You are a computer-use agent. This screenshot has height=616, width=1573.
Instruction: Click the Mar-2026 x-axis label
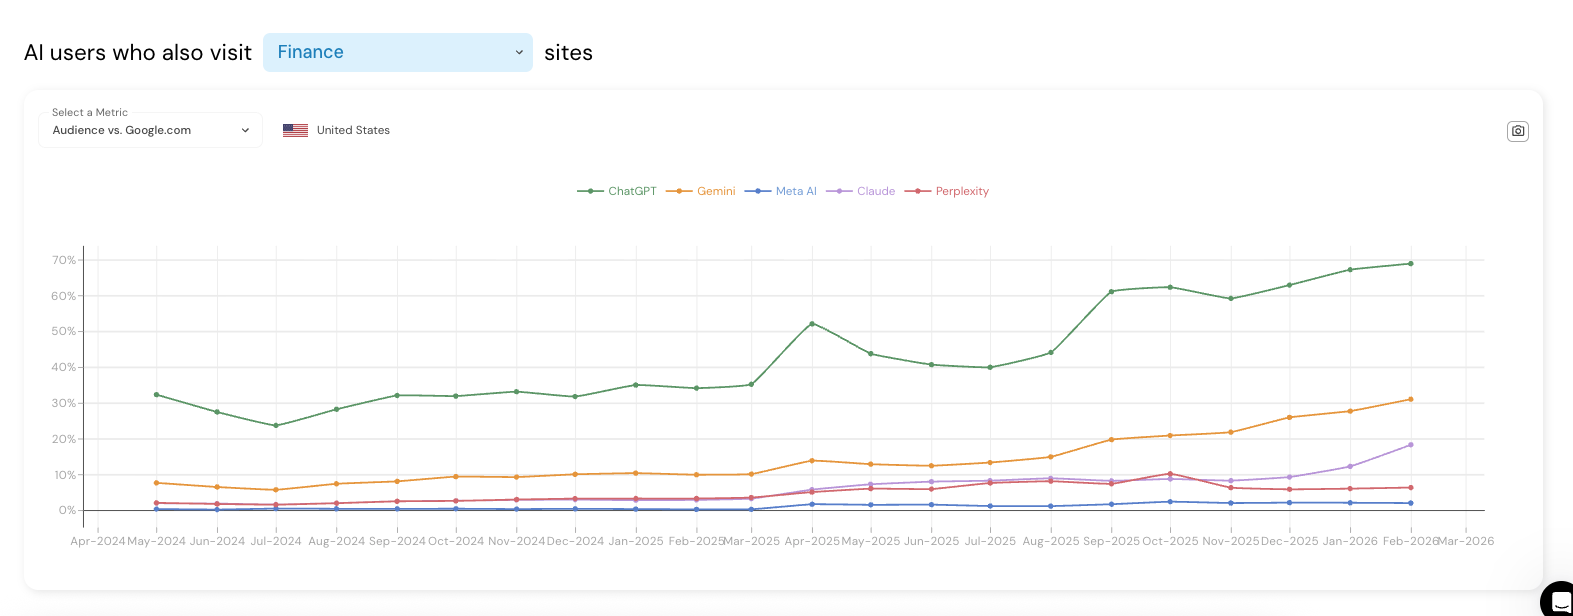click(1466, 541)
